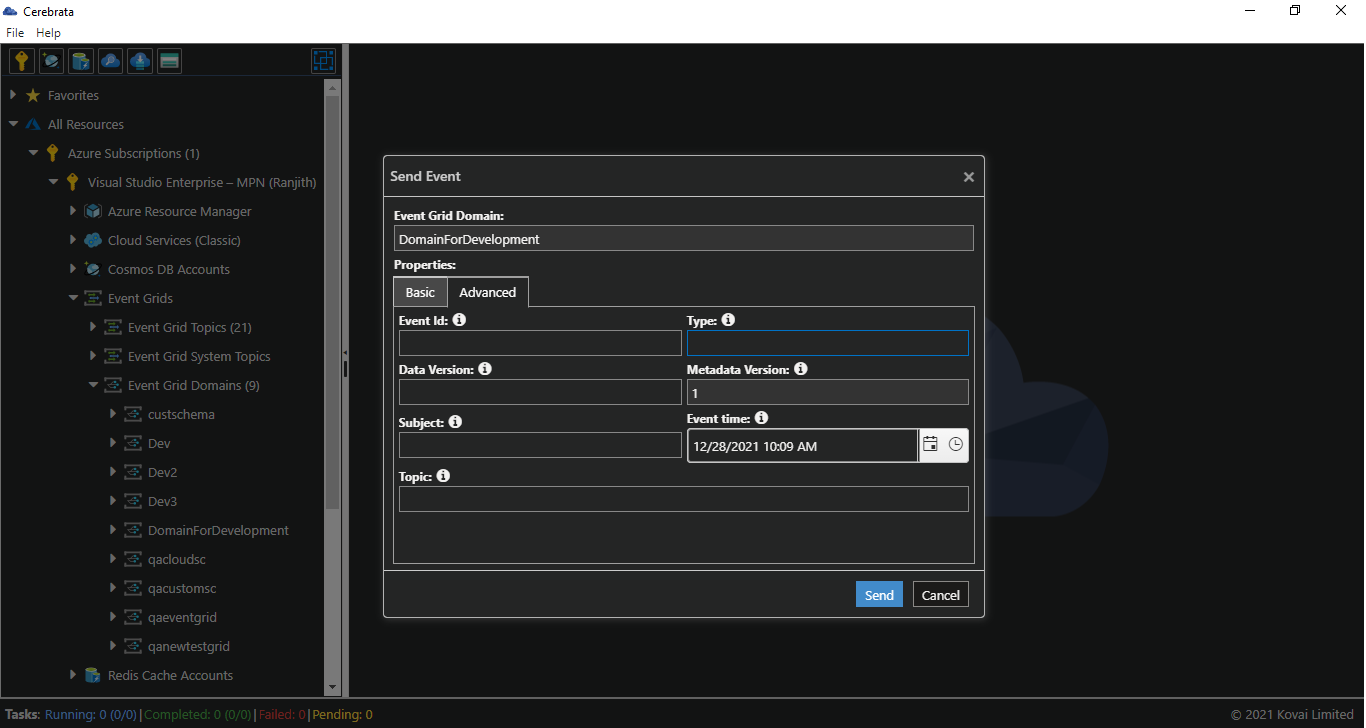
Task: Click the Favorites star icon
Action: pos(33,95)
